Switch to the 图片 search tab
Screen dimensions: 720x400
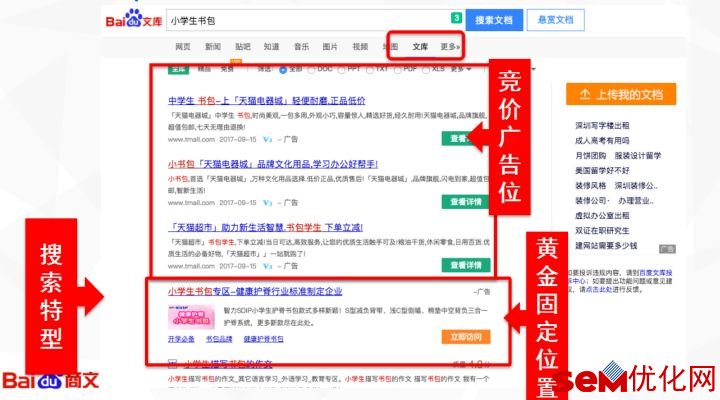330,46
